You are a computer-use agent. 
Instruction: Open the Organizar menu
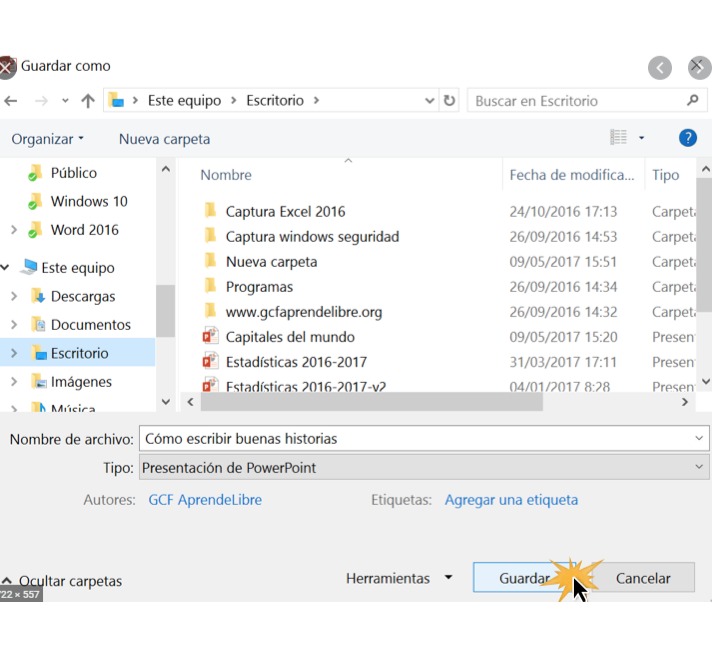[x=47, y=139]
